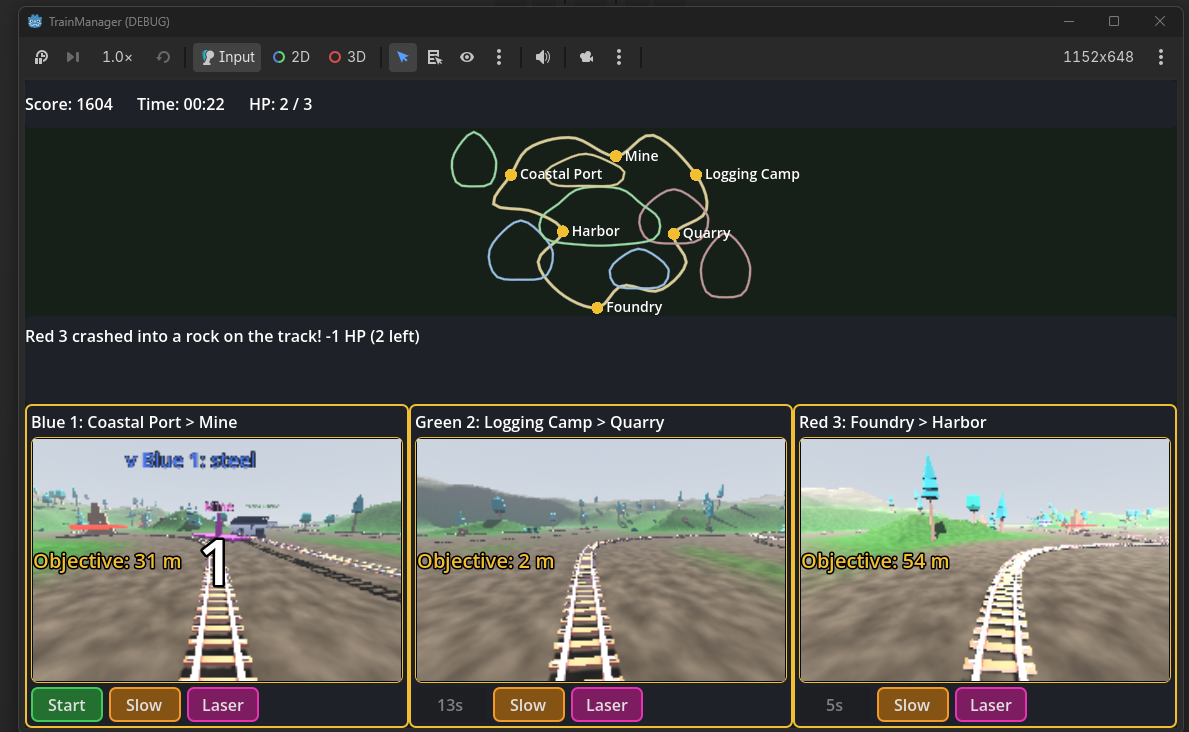Advance one frame with next-frame icon
This screenshot has width=1189, height=732.
(73, 57)
